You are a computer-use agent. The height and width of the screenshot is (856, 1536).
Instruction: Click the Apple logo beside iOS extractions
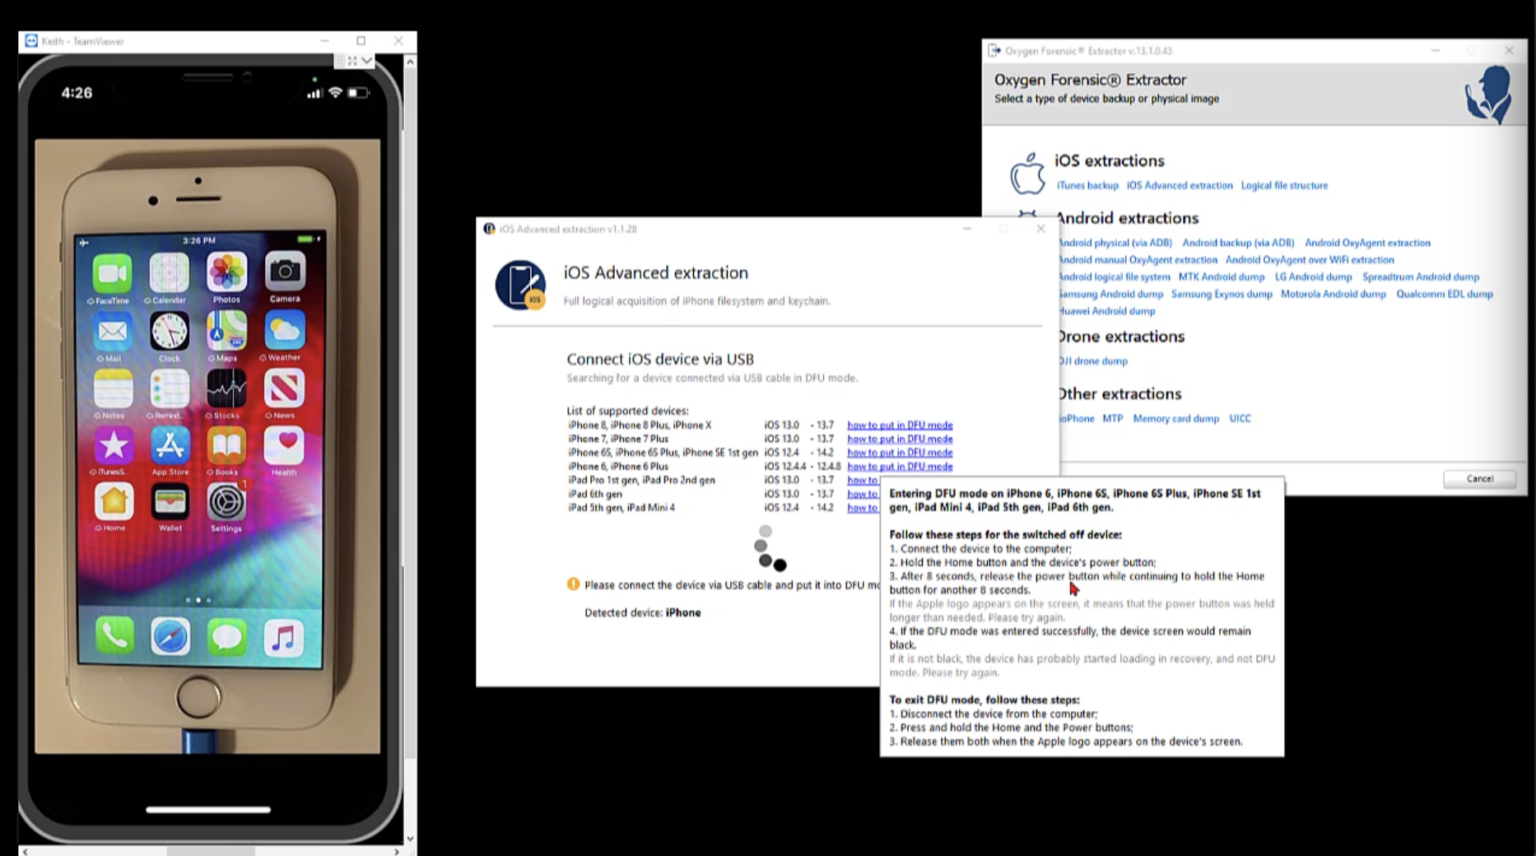pos(1027,174)
